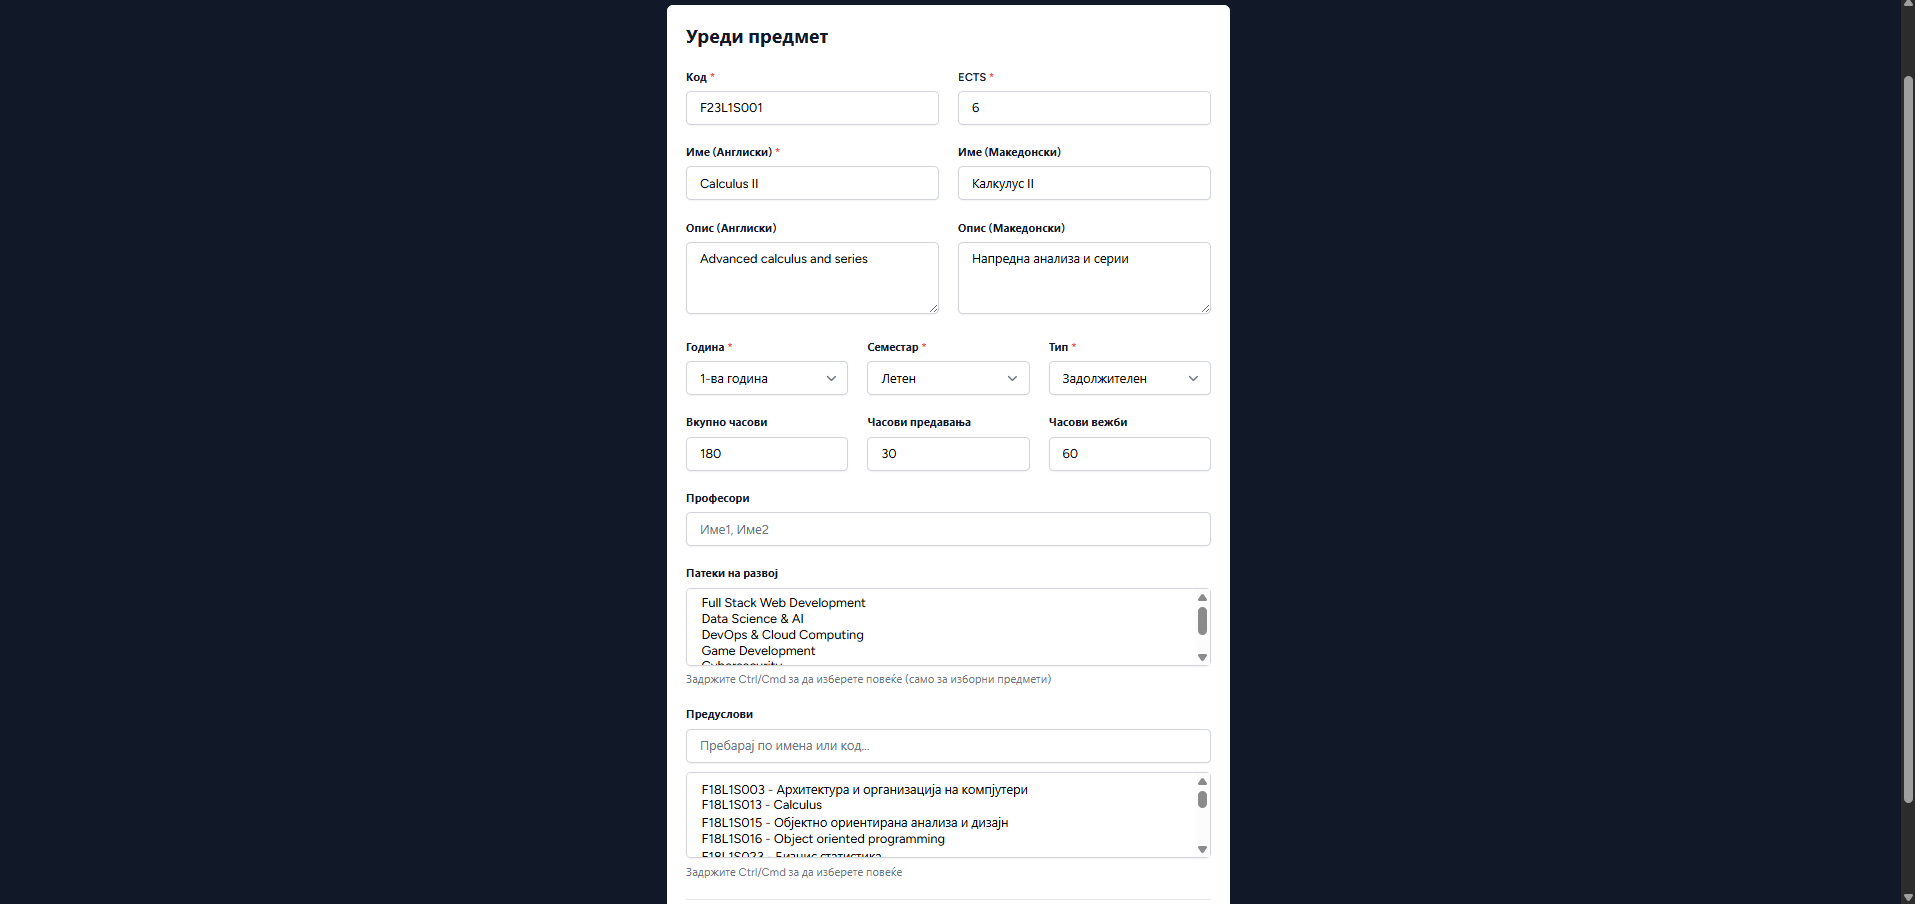Click the Вкупно часови field
This screenshot has height=904, width=1915.
pyautogui.click(x=766, y=454)
